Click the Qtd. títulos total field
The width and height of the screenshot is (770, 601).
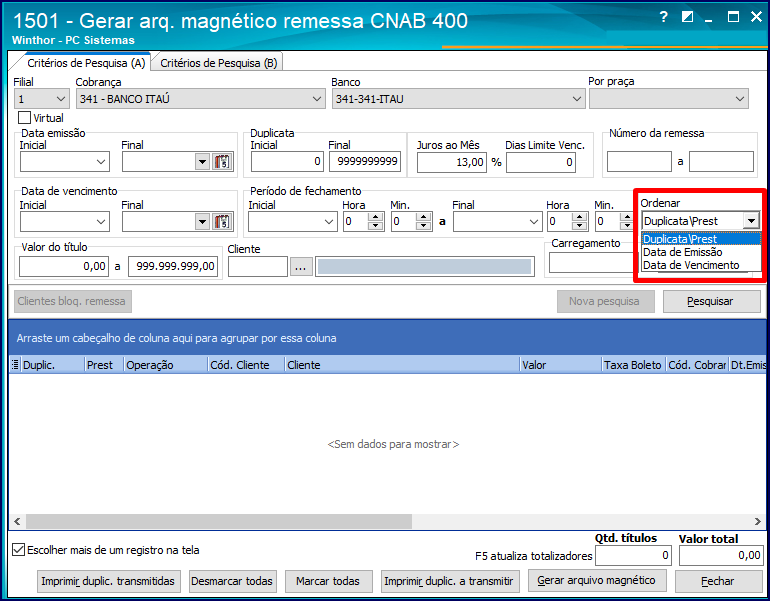click(633, 556)
